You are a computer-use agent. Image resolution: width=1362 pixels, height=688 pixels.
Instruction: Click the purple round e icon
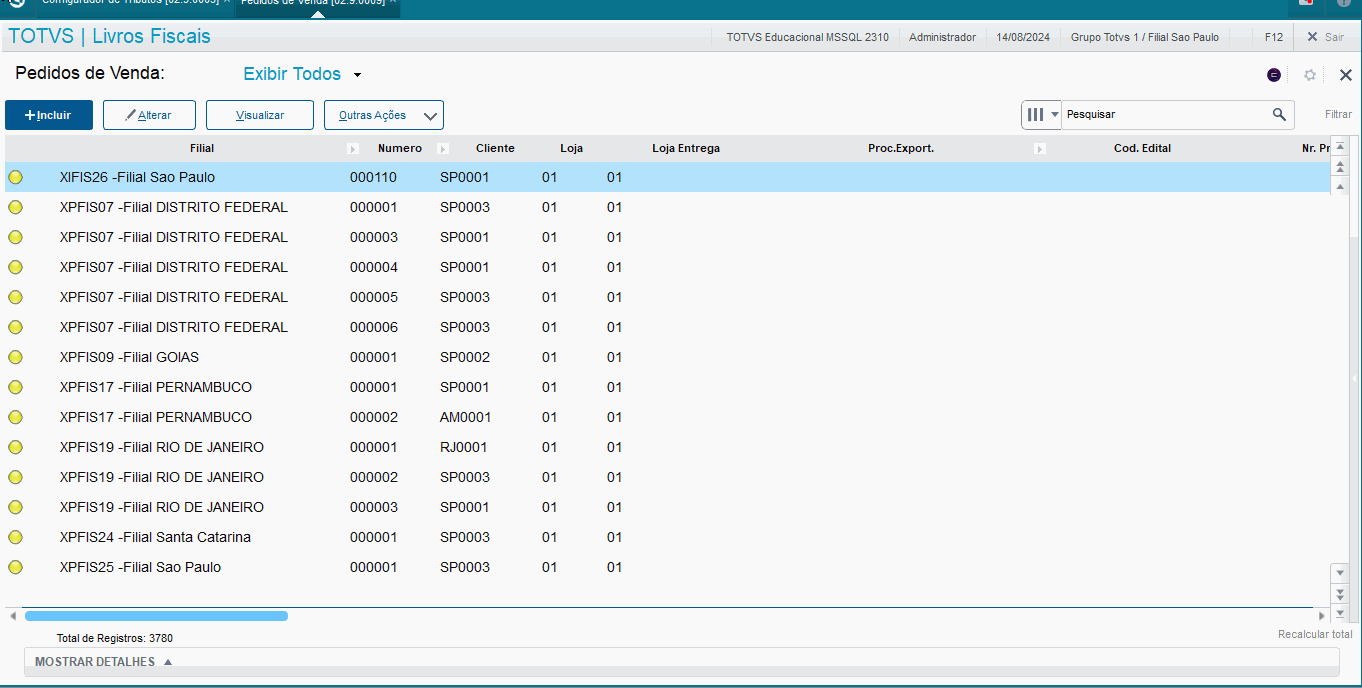tap(1274, 75)
